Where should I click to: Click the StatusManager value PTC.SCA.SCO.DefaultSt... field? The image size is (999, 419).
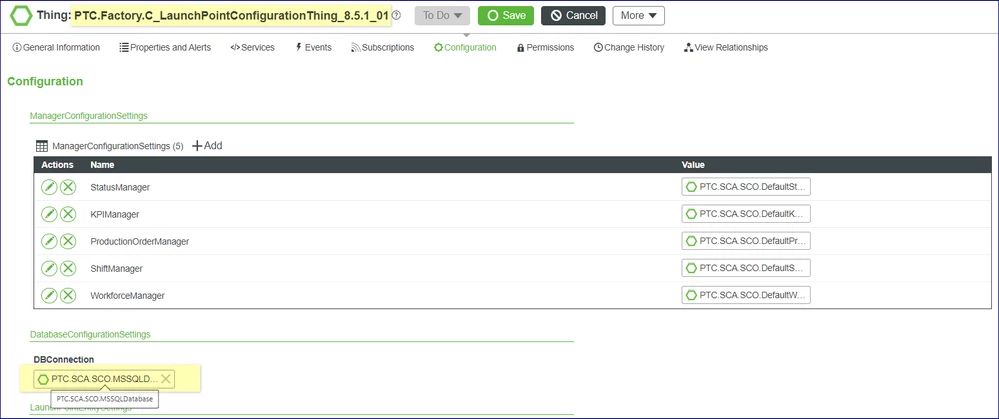[x=745, y=187]
